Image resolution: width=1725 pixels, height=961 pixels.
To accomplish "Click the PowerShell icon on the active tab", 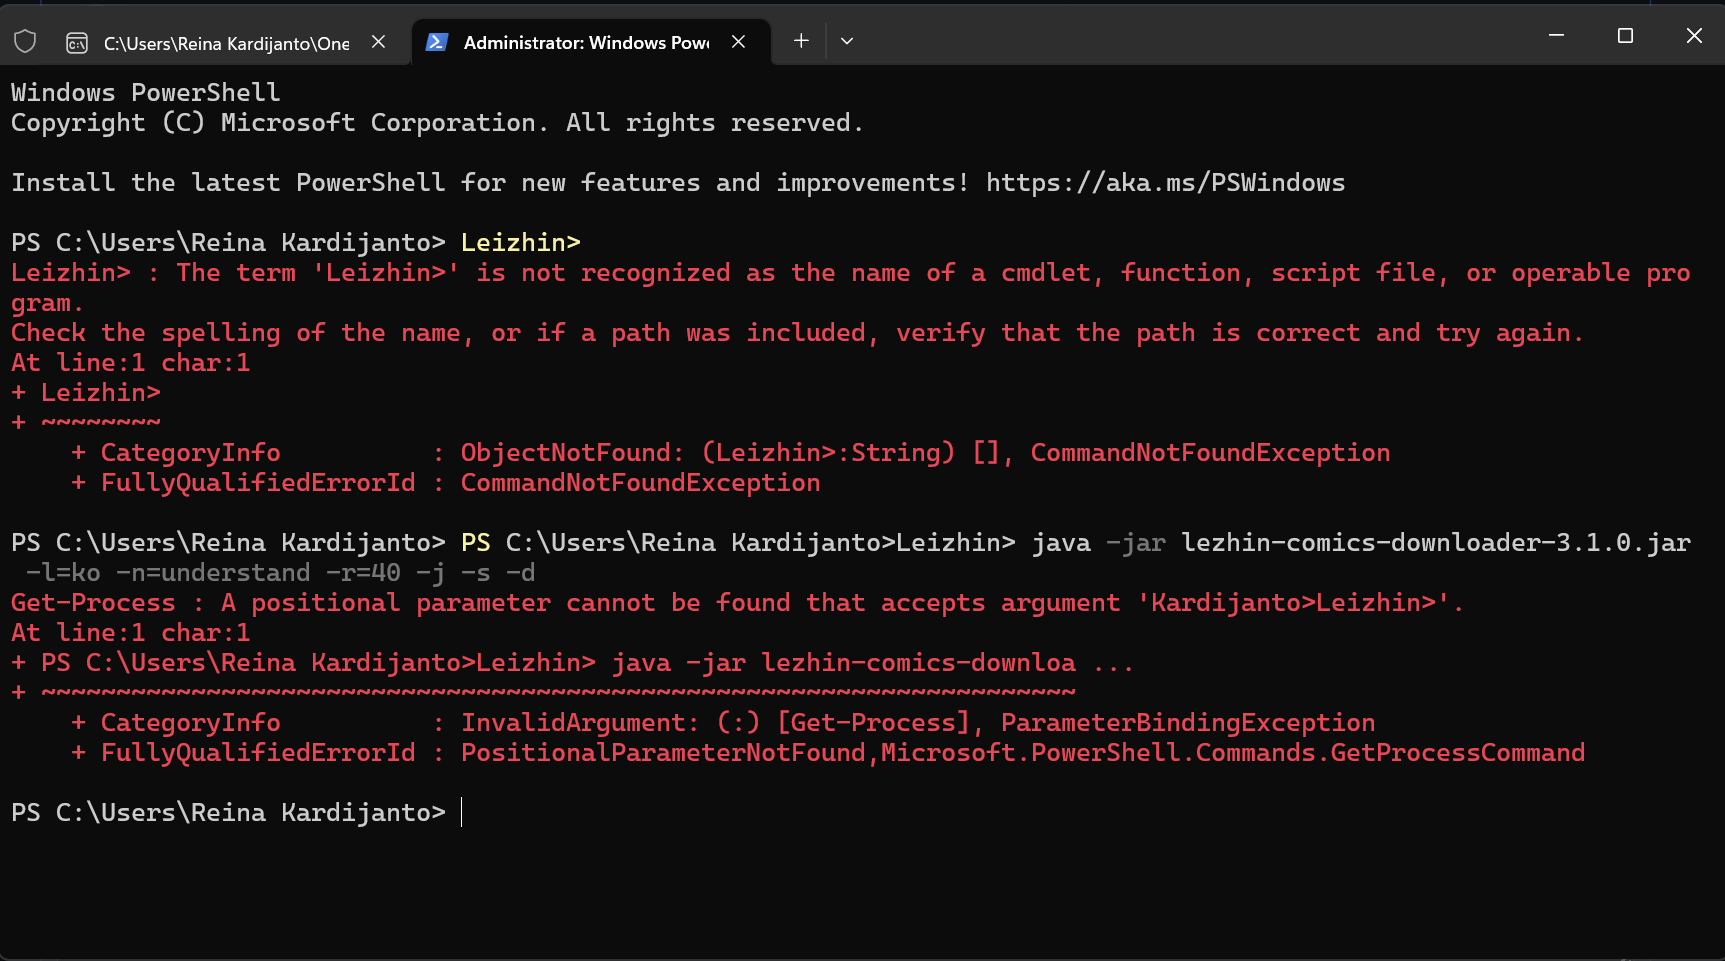I will (x=436, y=42).
